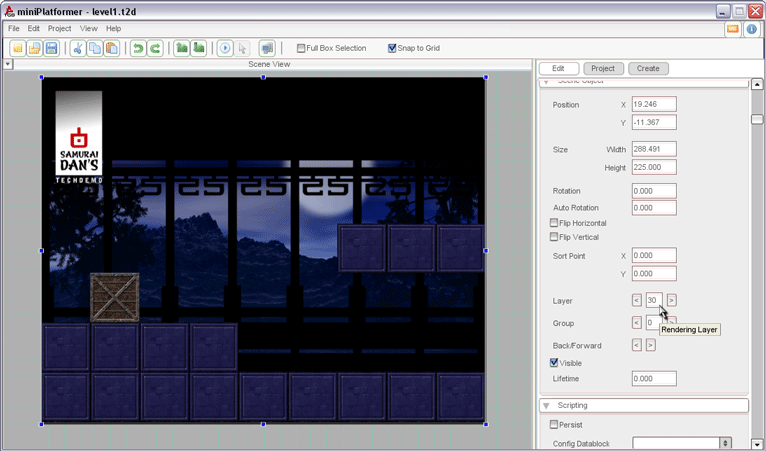The height and width of the screenshot is (451, 766).
Task: Click the Paste clipboard icon
Action: click(112, 48)
